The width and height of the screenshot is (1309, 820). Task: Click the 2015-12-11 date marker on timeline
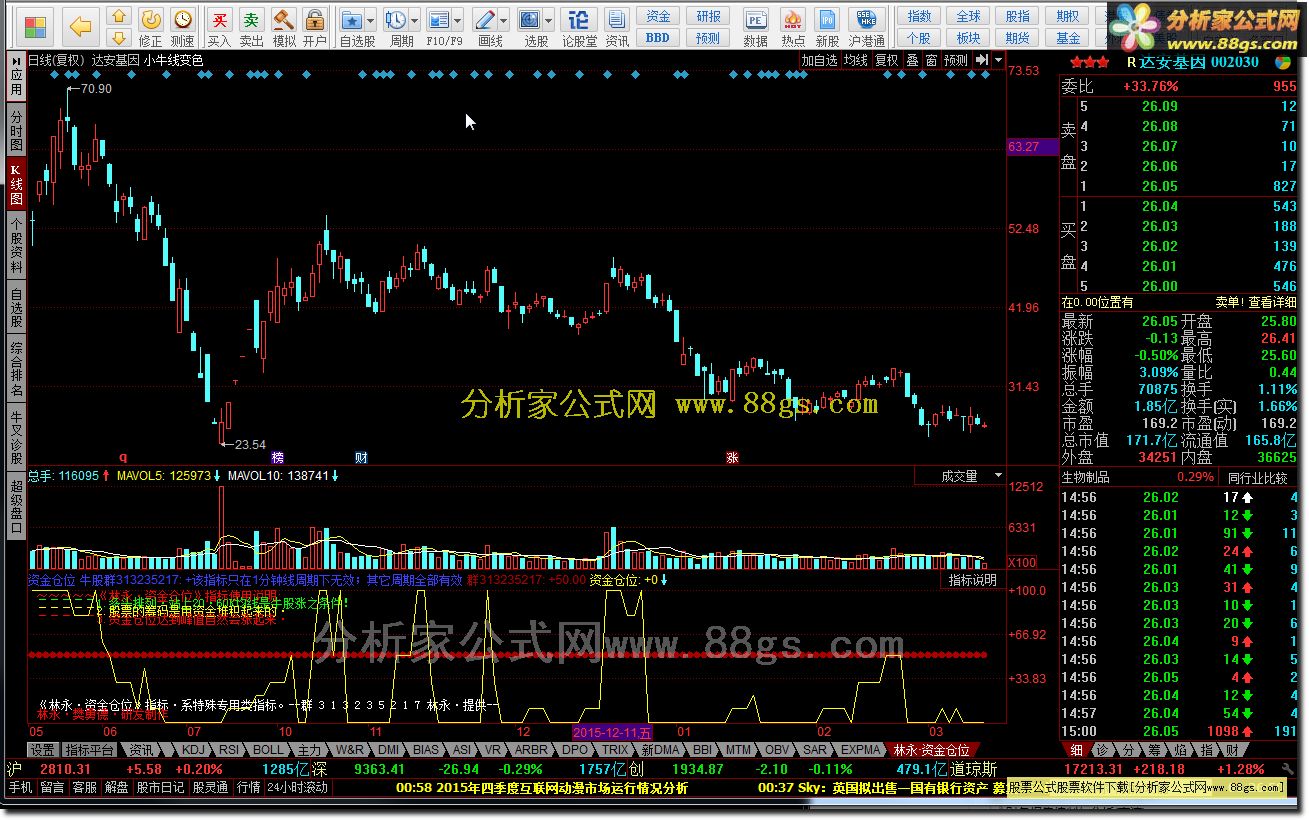[x=614, y=733]
